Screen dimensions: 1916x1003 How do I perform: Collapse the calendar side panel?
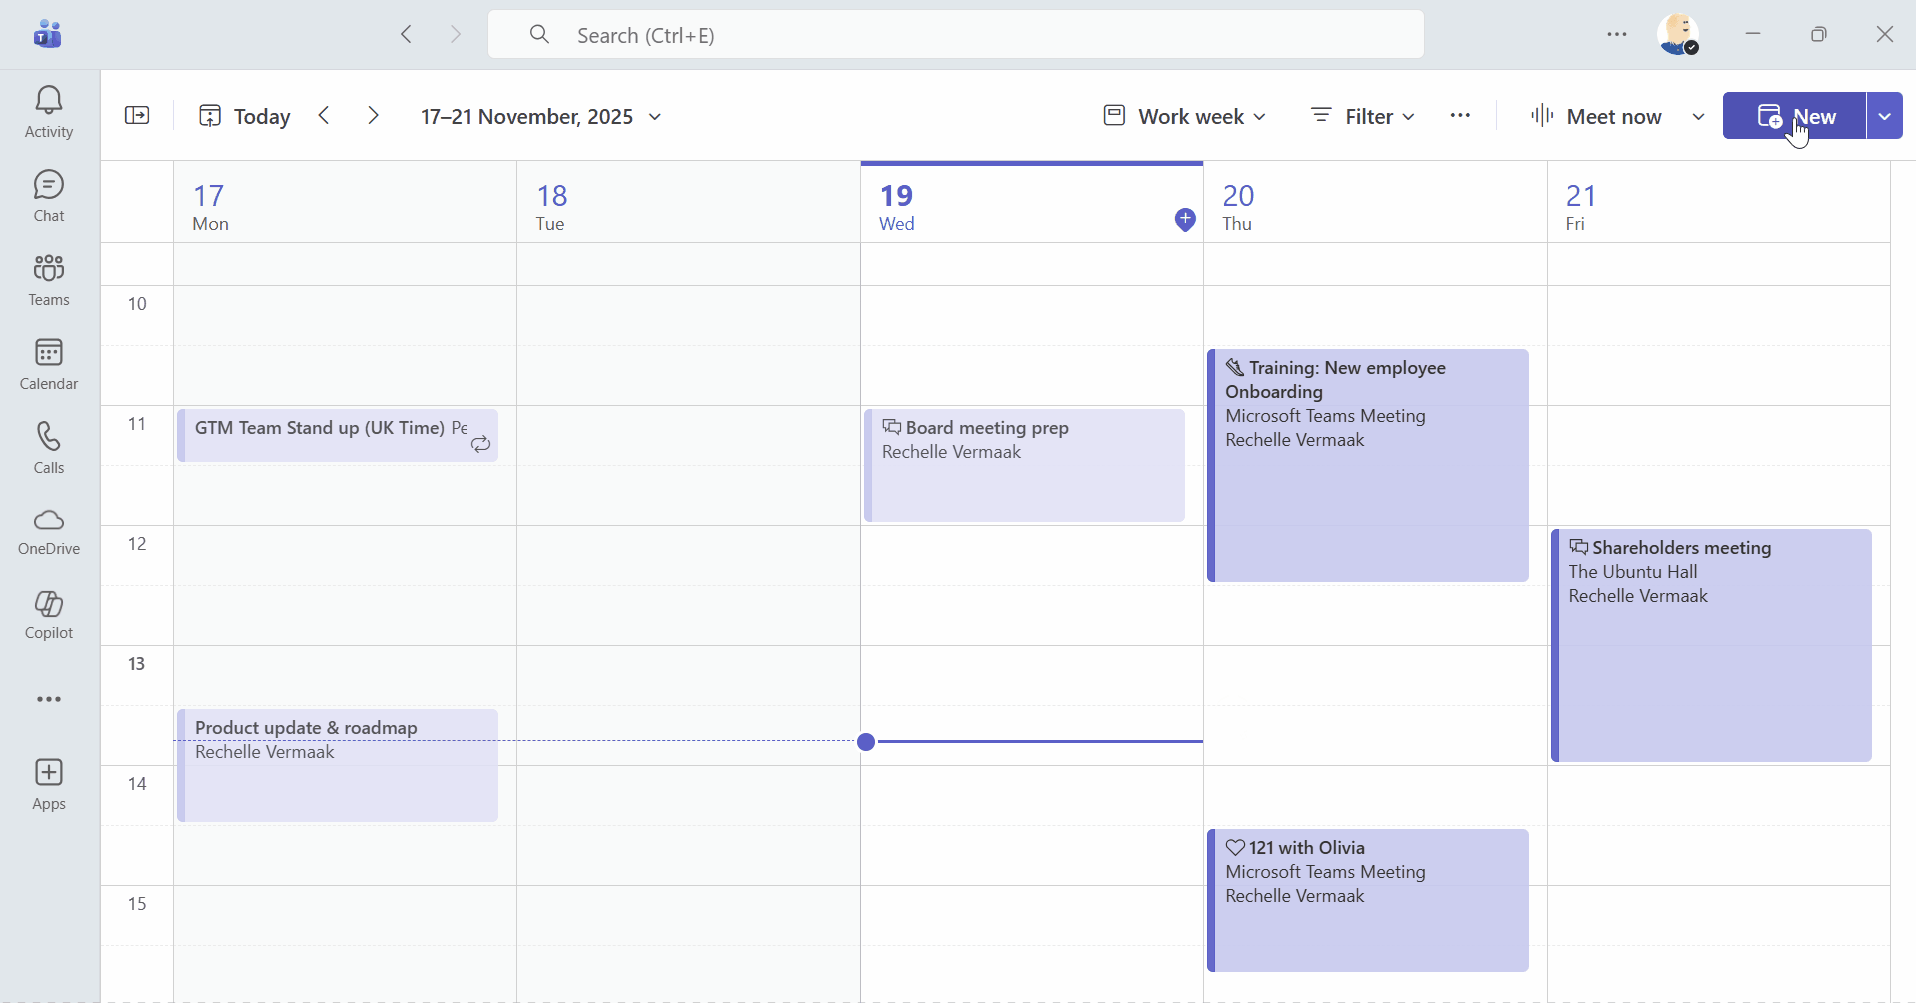click(x=137, y=115)
